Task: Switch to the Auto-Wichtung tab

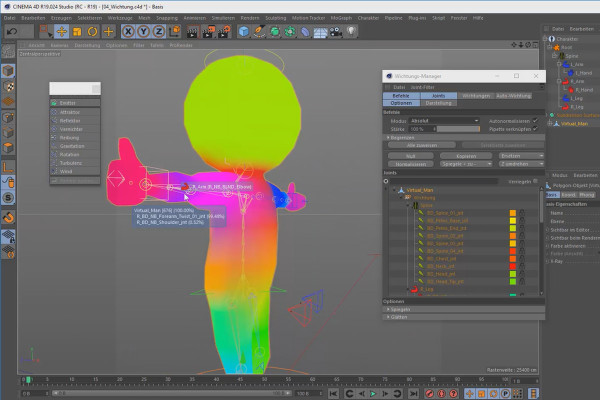Action: point(514,96)
